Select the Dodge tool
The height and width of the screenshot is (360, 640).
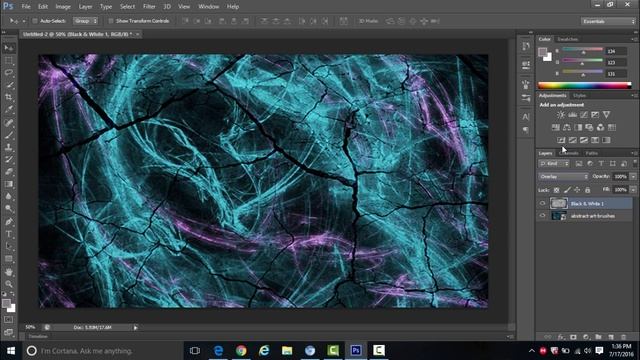[x=9, y=209]
